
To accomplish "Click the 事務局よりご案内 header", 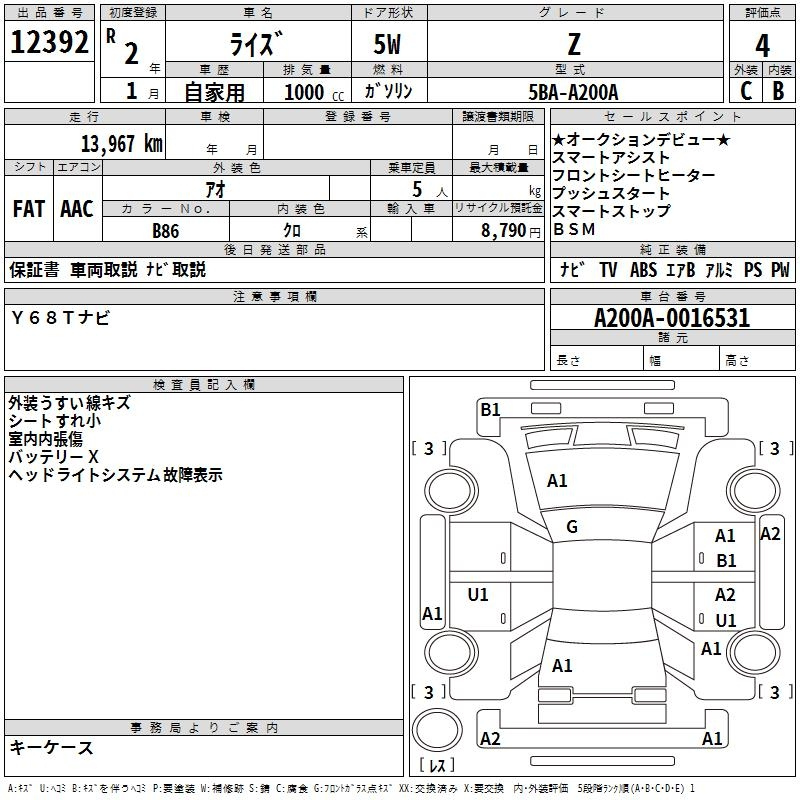I will (204, 728).
